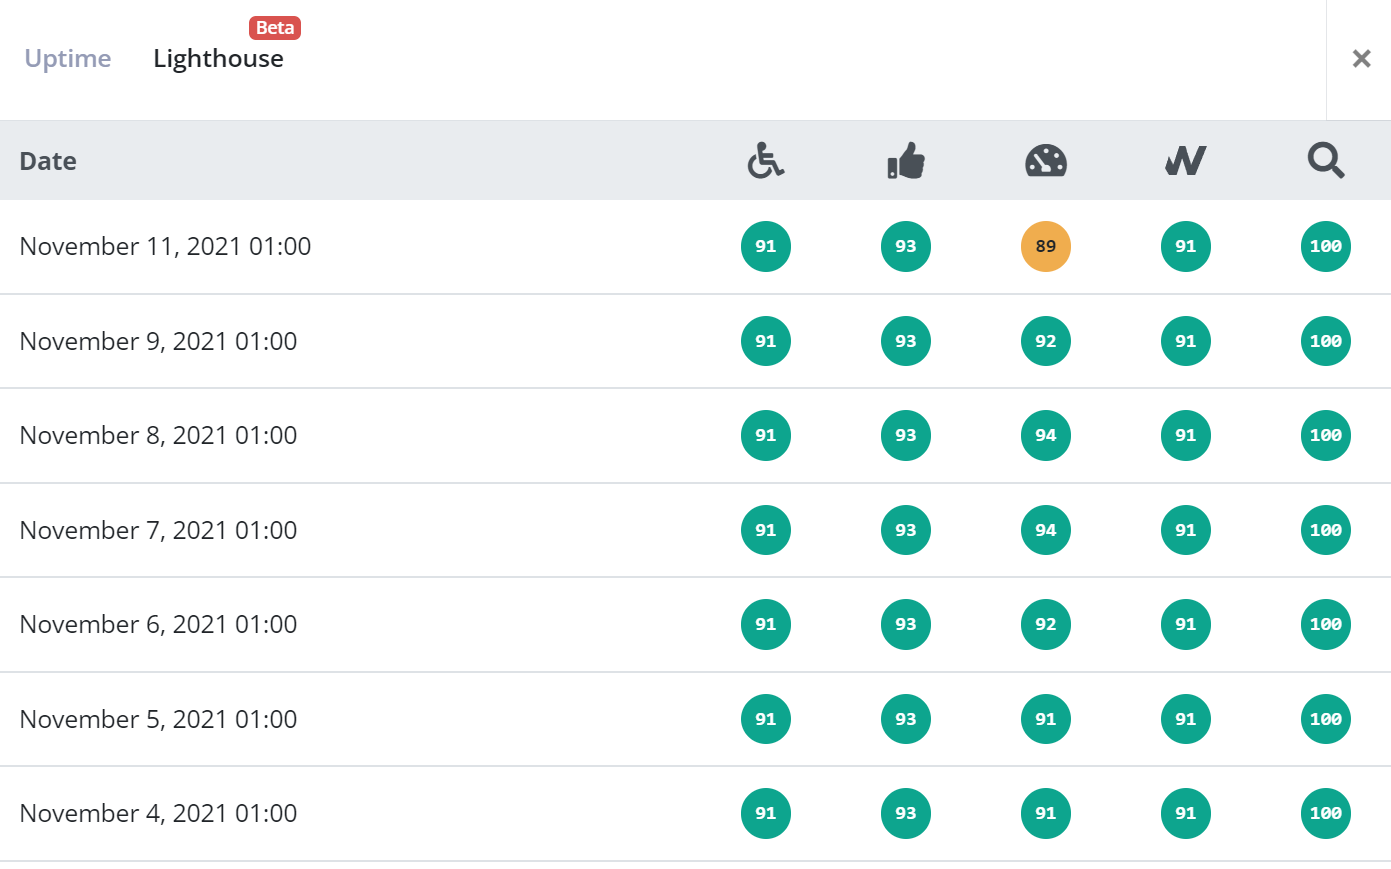1391x869 pixels.
Task: Click the best practices thumbs-up icon
Action: click(x=905, y=160)
